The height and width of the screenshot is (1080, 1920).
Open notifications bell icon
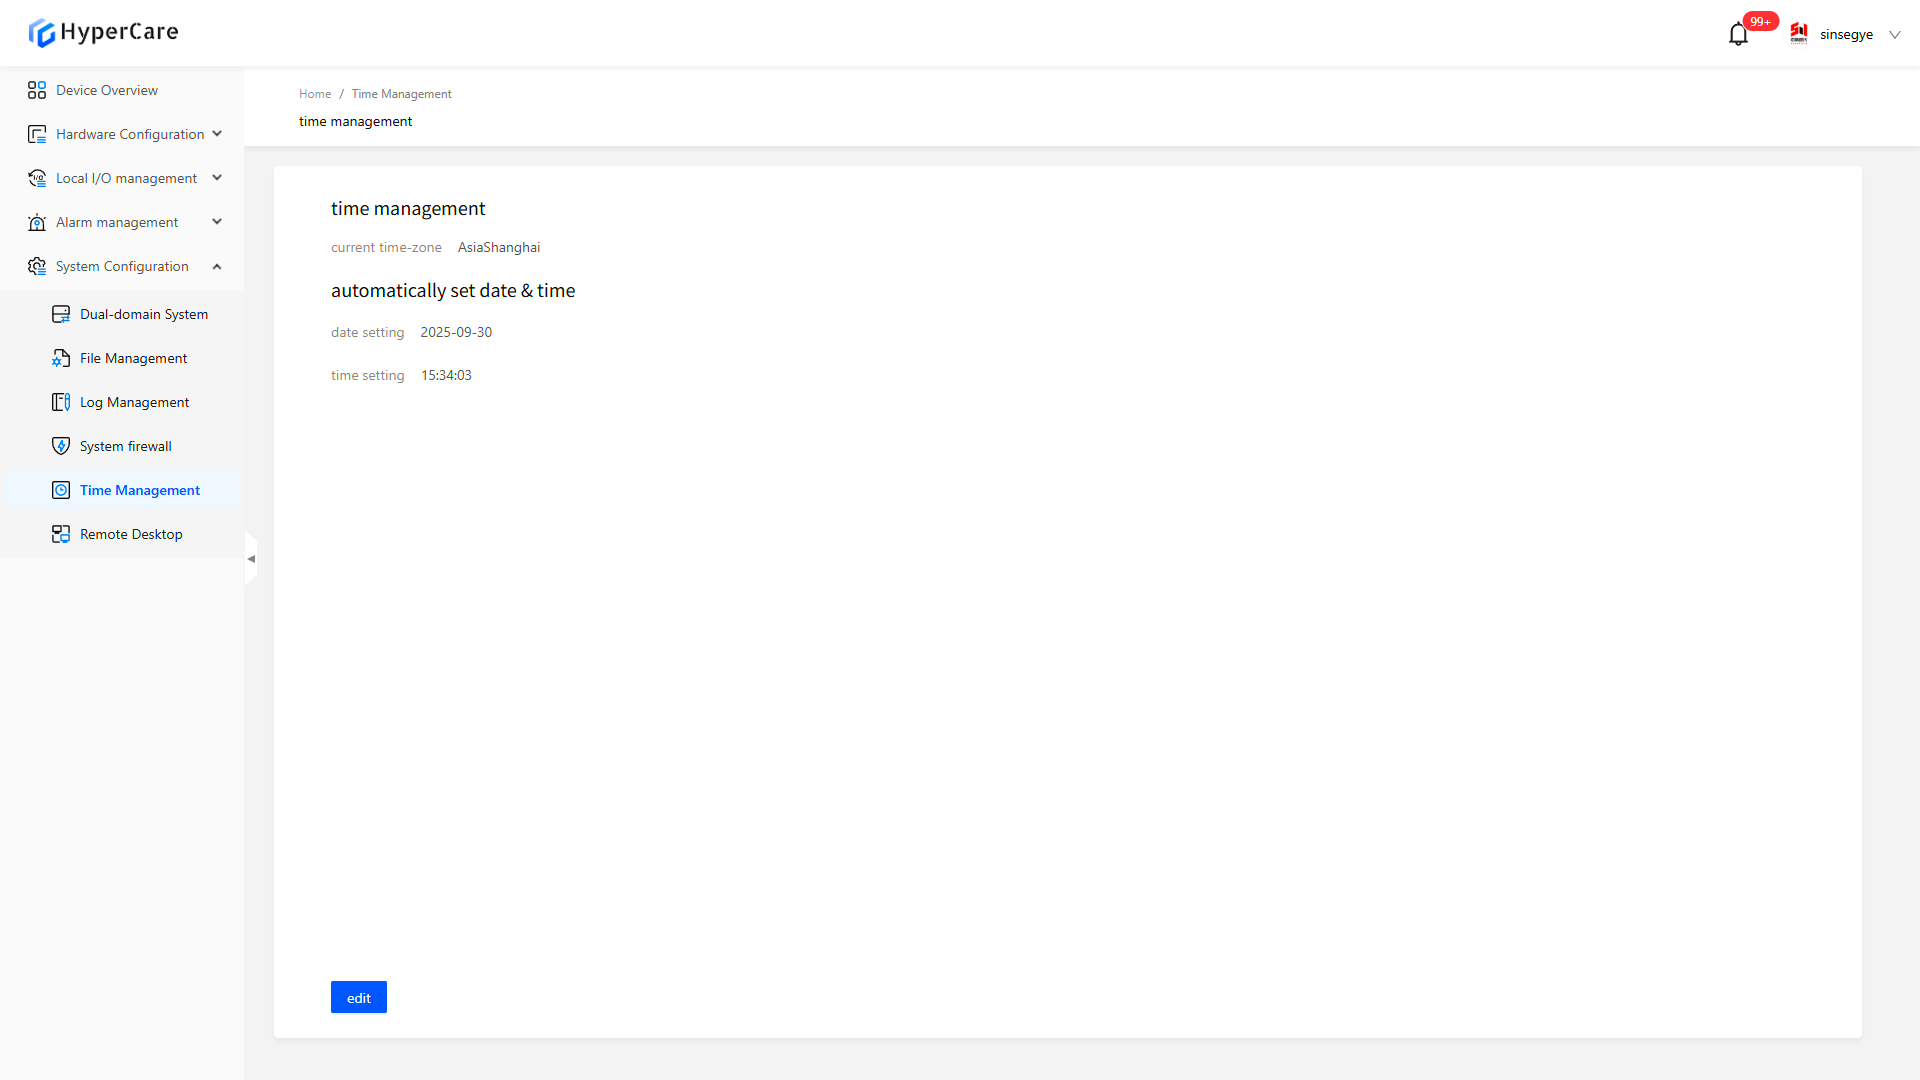click(x=1738, y=35)
